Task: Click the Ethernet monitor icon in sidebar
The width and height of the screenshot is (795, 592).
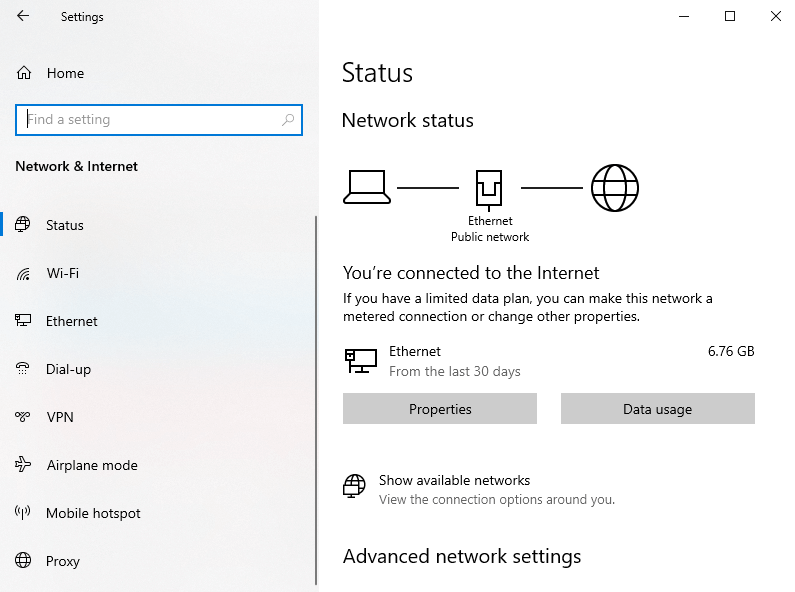Action: (23, 321)
